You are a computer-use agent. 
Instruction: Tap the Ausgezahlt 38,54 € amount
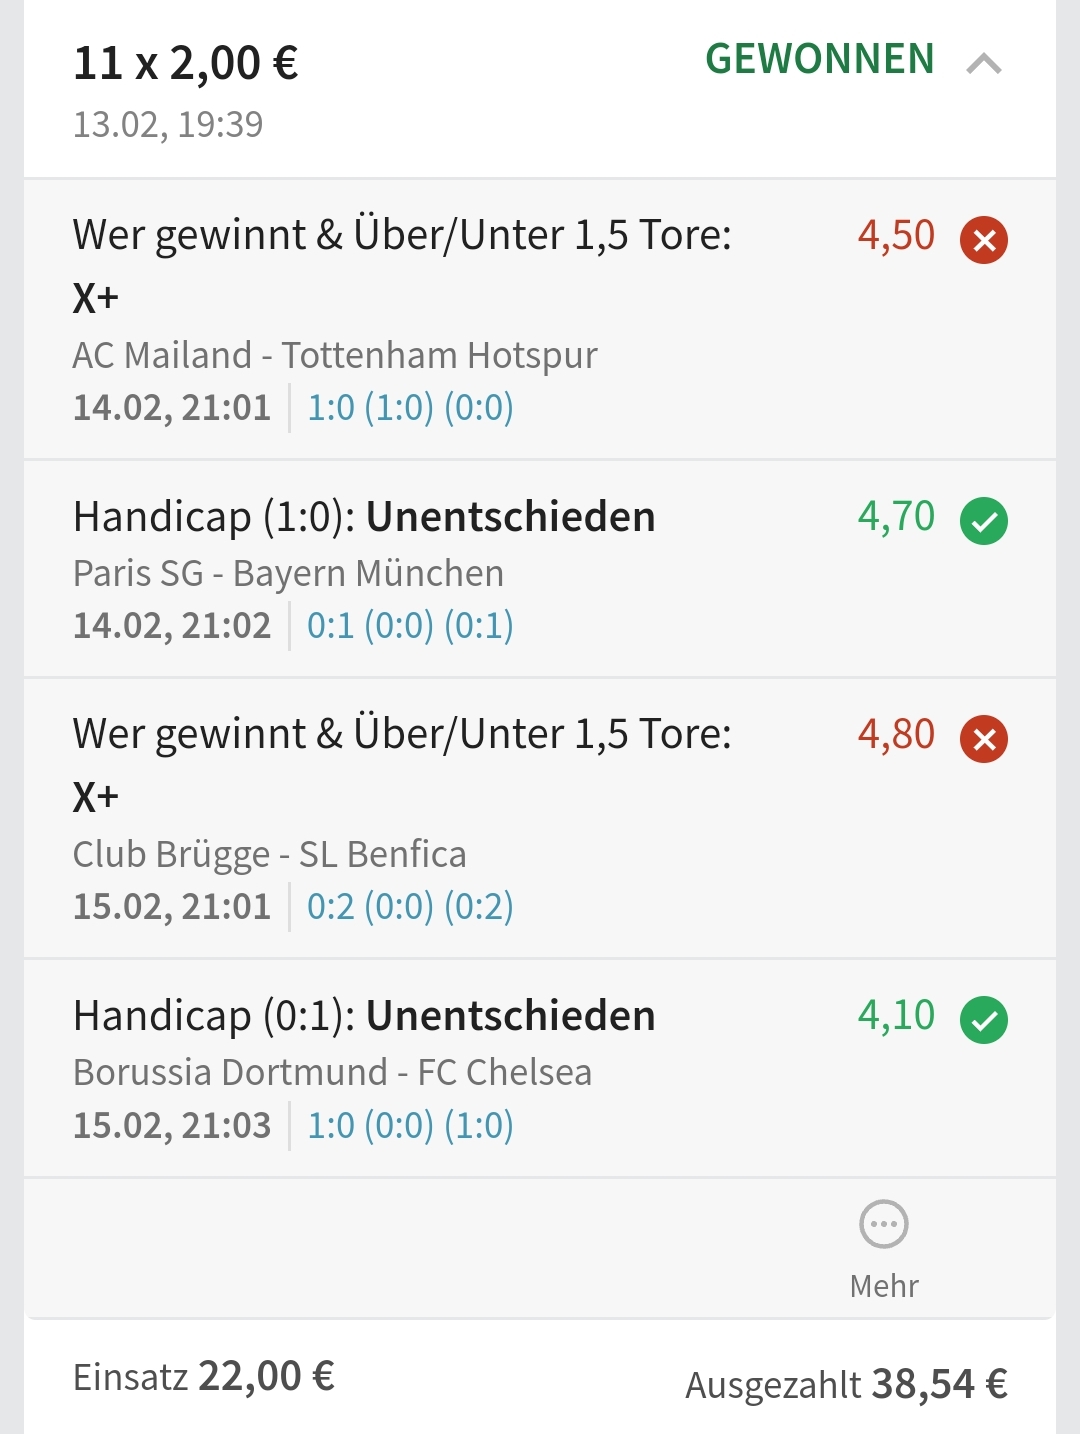(x=846, y=1385)
